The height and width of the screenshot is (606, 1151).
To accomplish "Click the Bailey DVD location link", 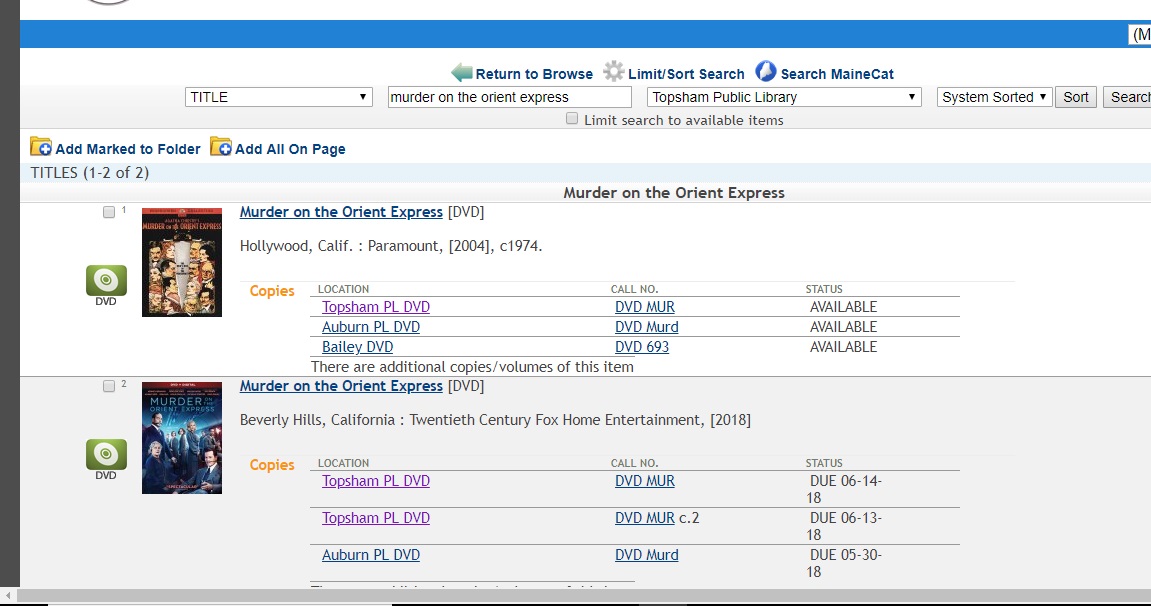I will click(357, 347).
